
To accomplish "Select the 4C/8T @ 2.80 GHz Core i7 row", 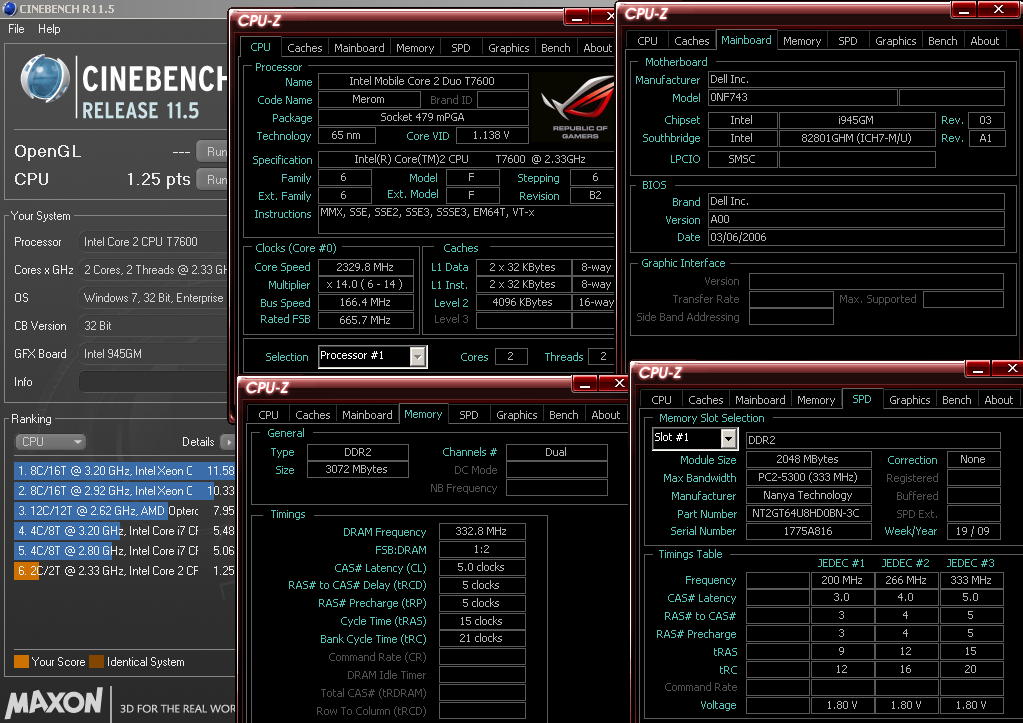I will coord(124,551).
